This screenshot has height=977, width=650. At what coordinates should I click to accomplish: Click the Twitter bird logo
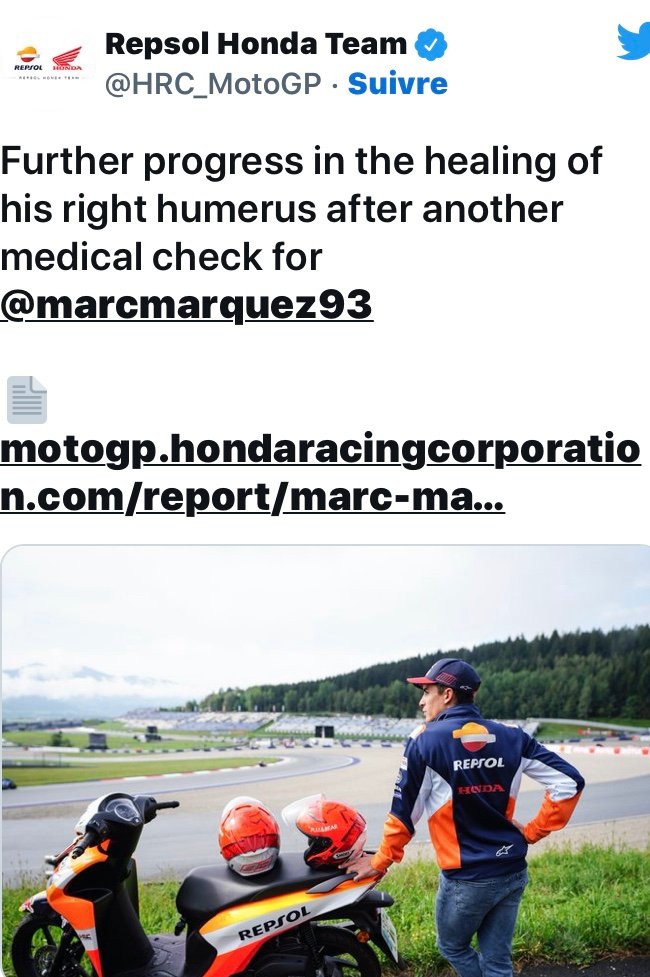pyautogui.click(x=633, y=42)
